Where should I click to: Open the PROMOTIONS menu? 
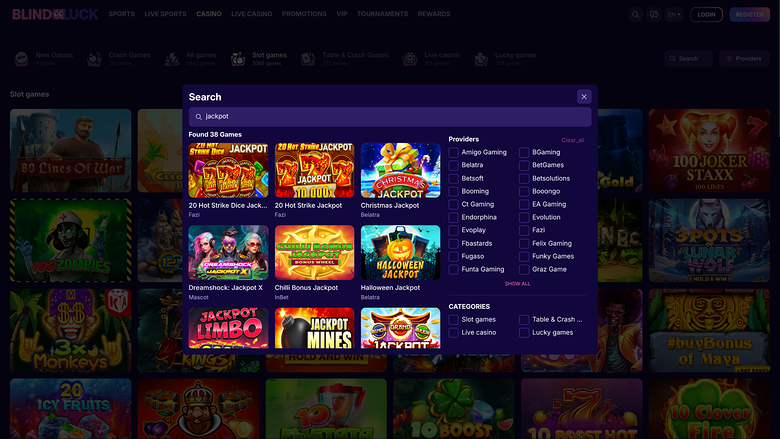point(304,14)
